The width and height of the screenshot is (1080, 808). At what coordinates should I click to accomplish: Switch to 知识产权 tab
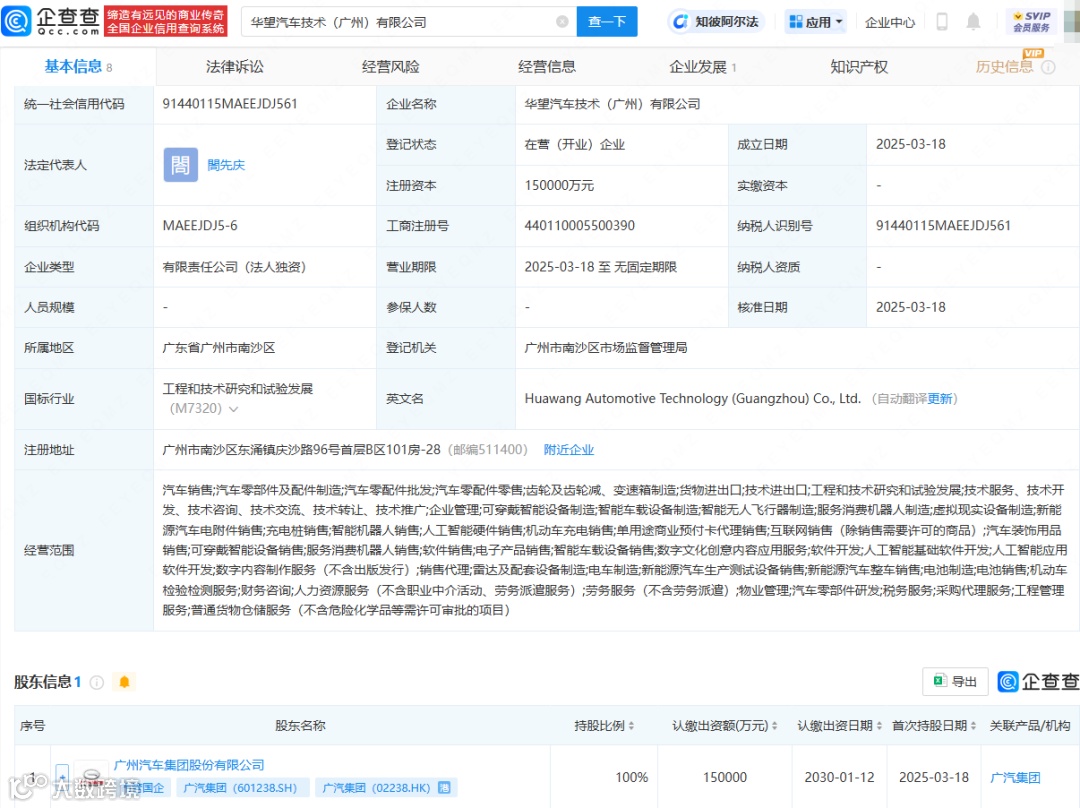[859, 67]
